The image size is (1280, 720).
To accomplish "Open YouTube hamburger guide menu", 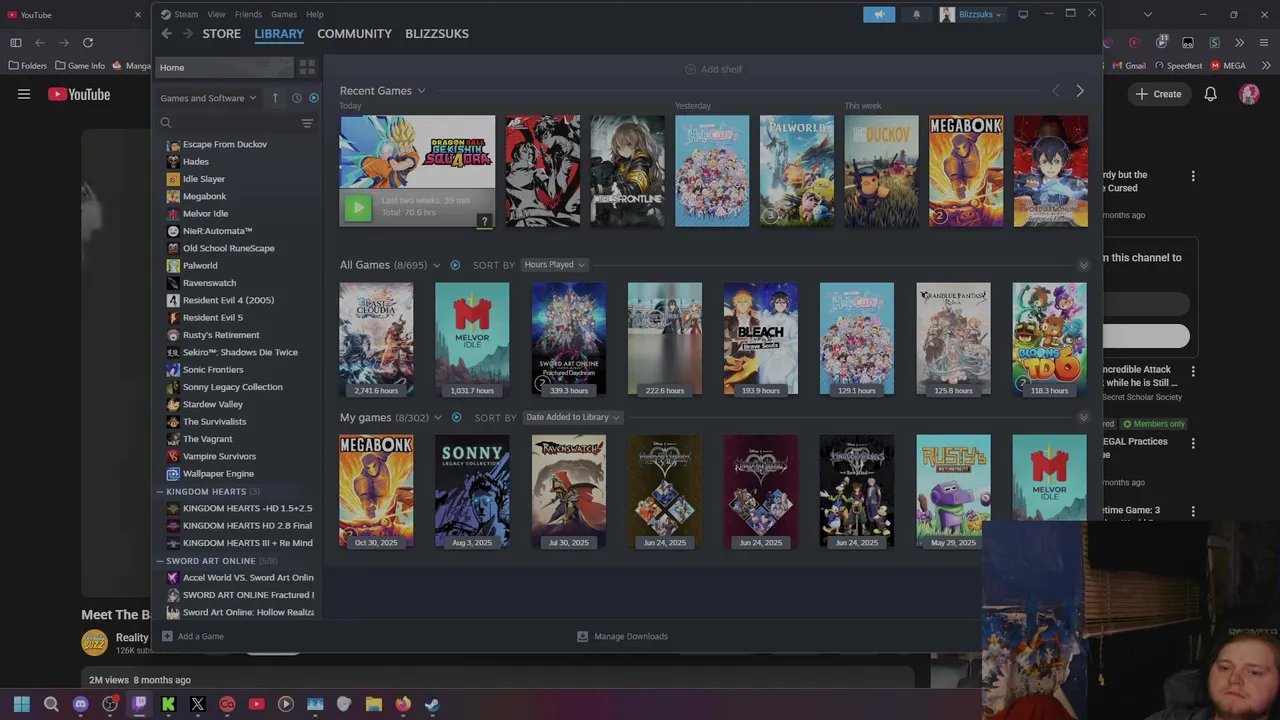I will (24, 94).
